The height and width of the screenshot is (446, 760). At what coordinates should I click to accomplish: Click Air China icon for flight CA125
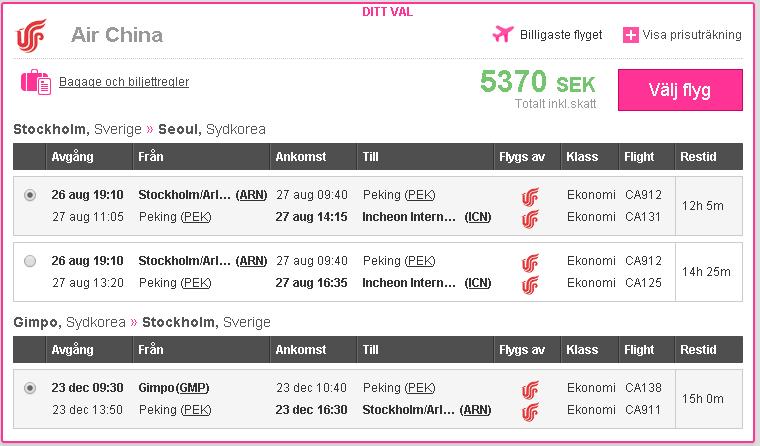tap(530, 283)
